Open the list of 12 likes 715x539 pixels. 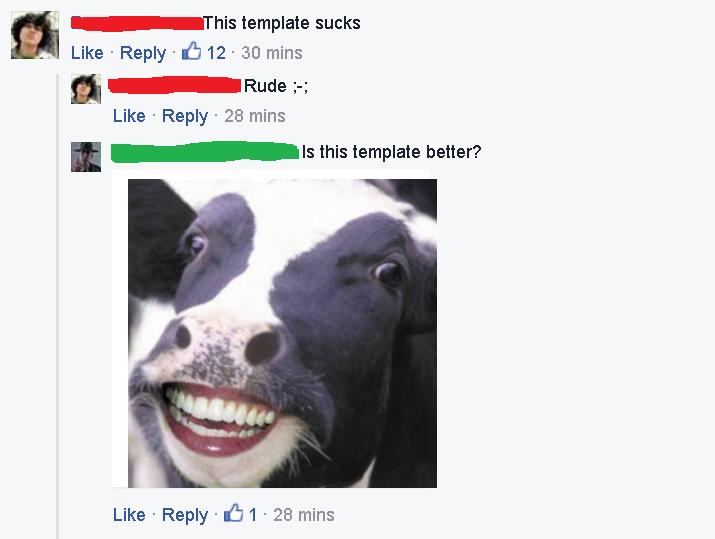pyautogui.click(x=216, y=53)
